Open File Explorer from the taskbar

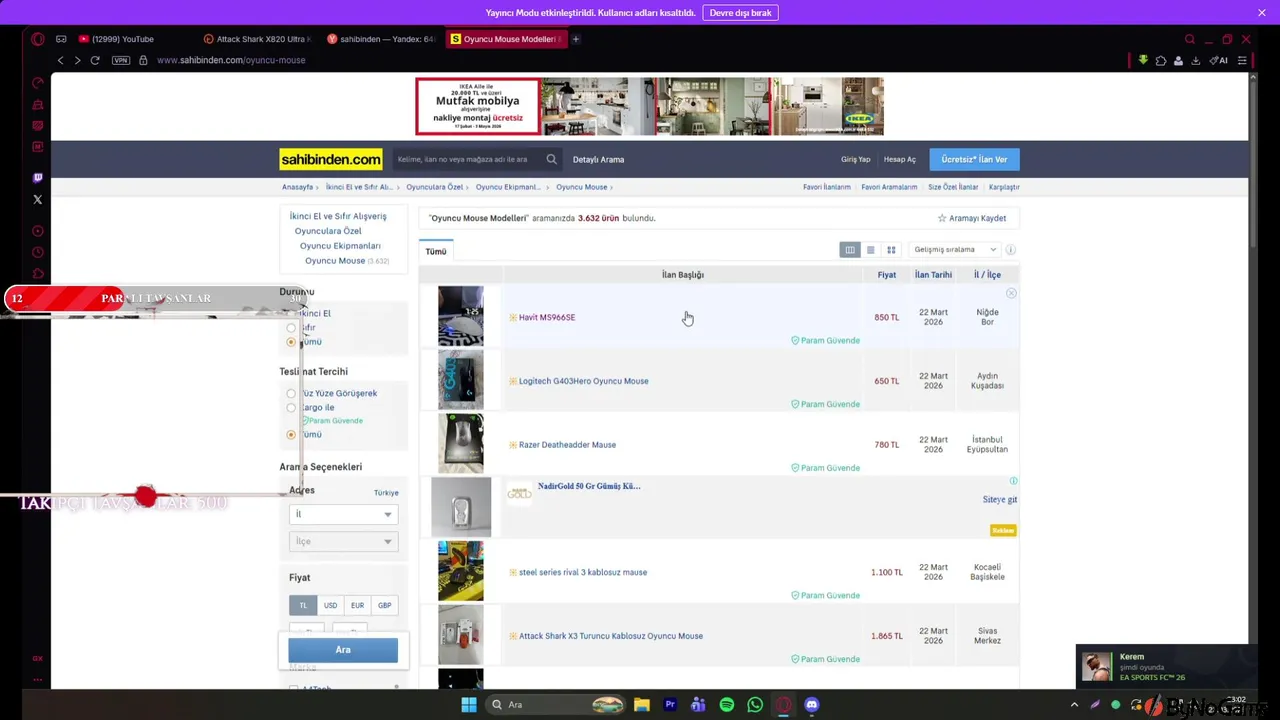(642, 705)
